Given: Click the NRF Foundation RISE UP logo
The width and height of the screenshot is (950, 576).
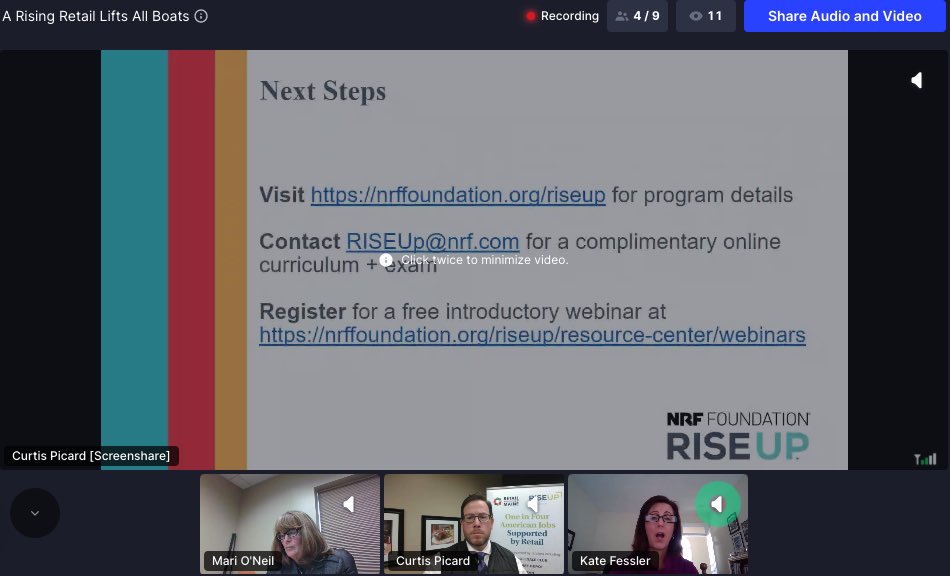Looking at the screenshot, I should [x=738, y=436].
